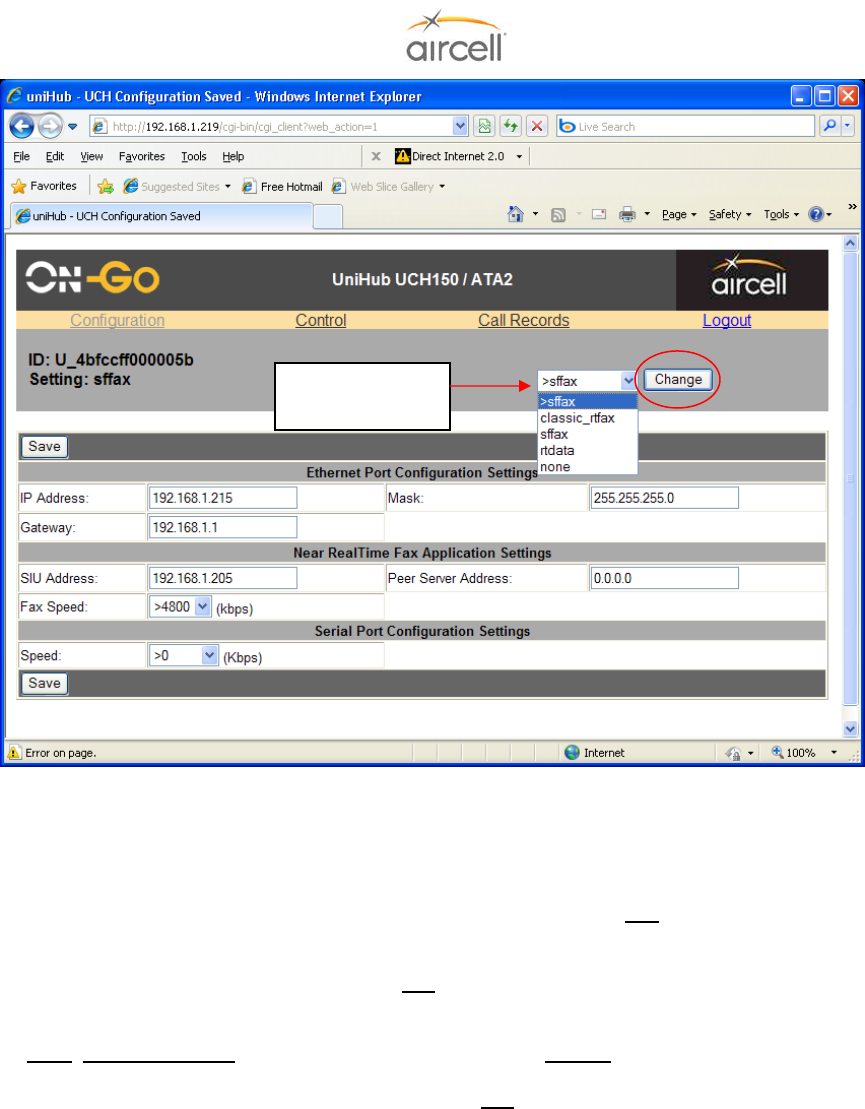Switch to uniHub UCH Configuration Saved tab
The height and width of the screenshot is (1109, 865).
(162, 216)
